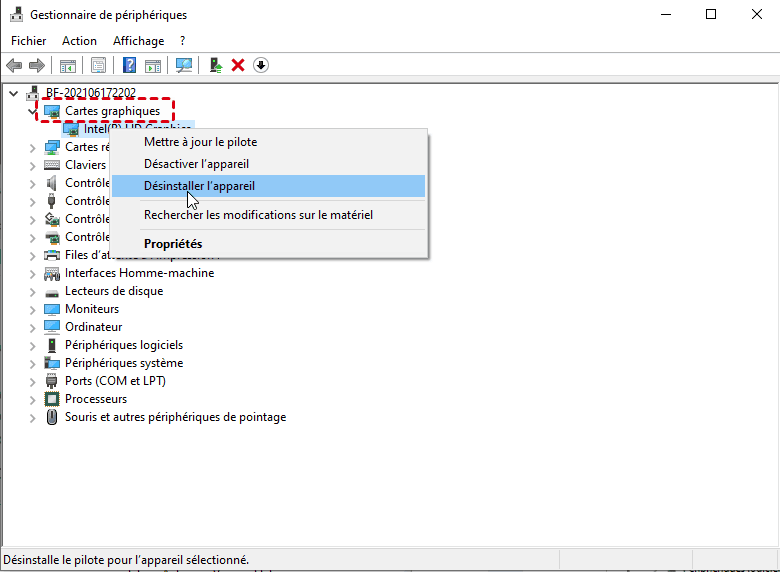Open the Fichier menu
This screenshot has width=780, height=572.
point(28,41)
